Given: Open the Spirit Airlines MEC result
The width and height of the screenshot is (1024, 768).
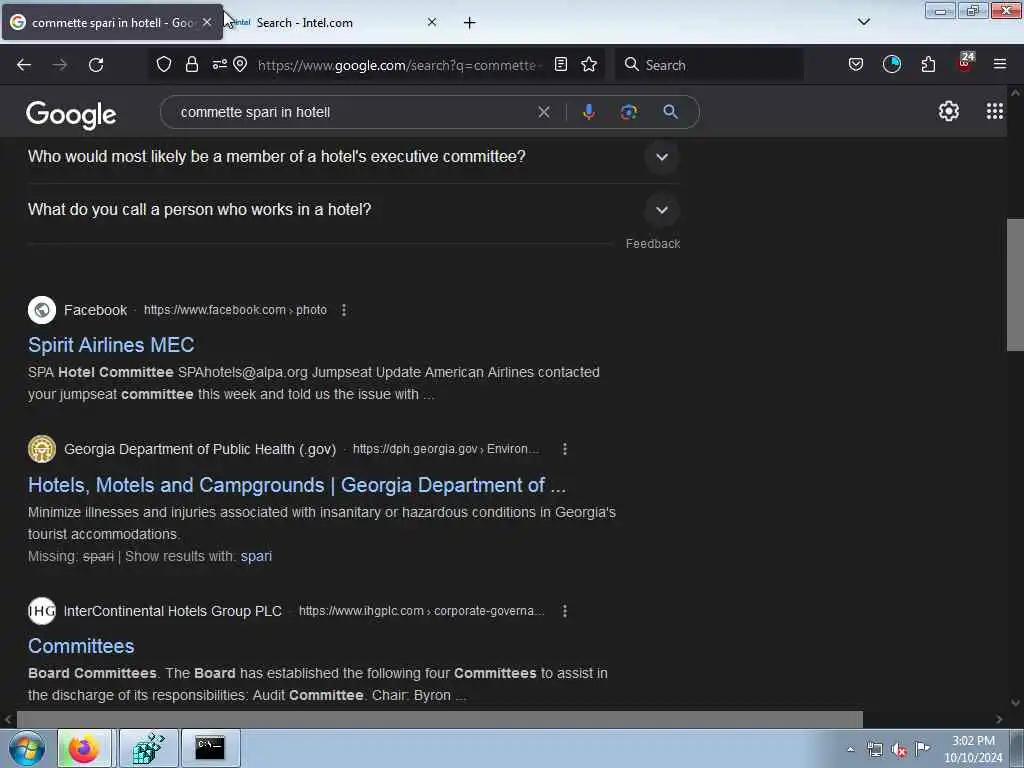Looking at the screenshot, I should [111, 345].
